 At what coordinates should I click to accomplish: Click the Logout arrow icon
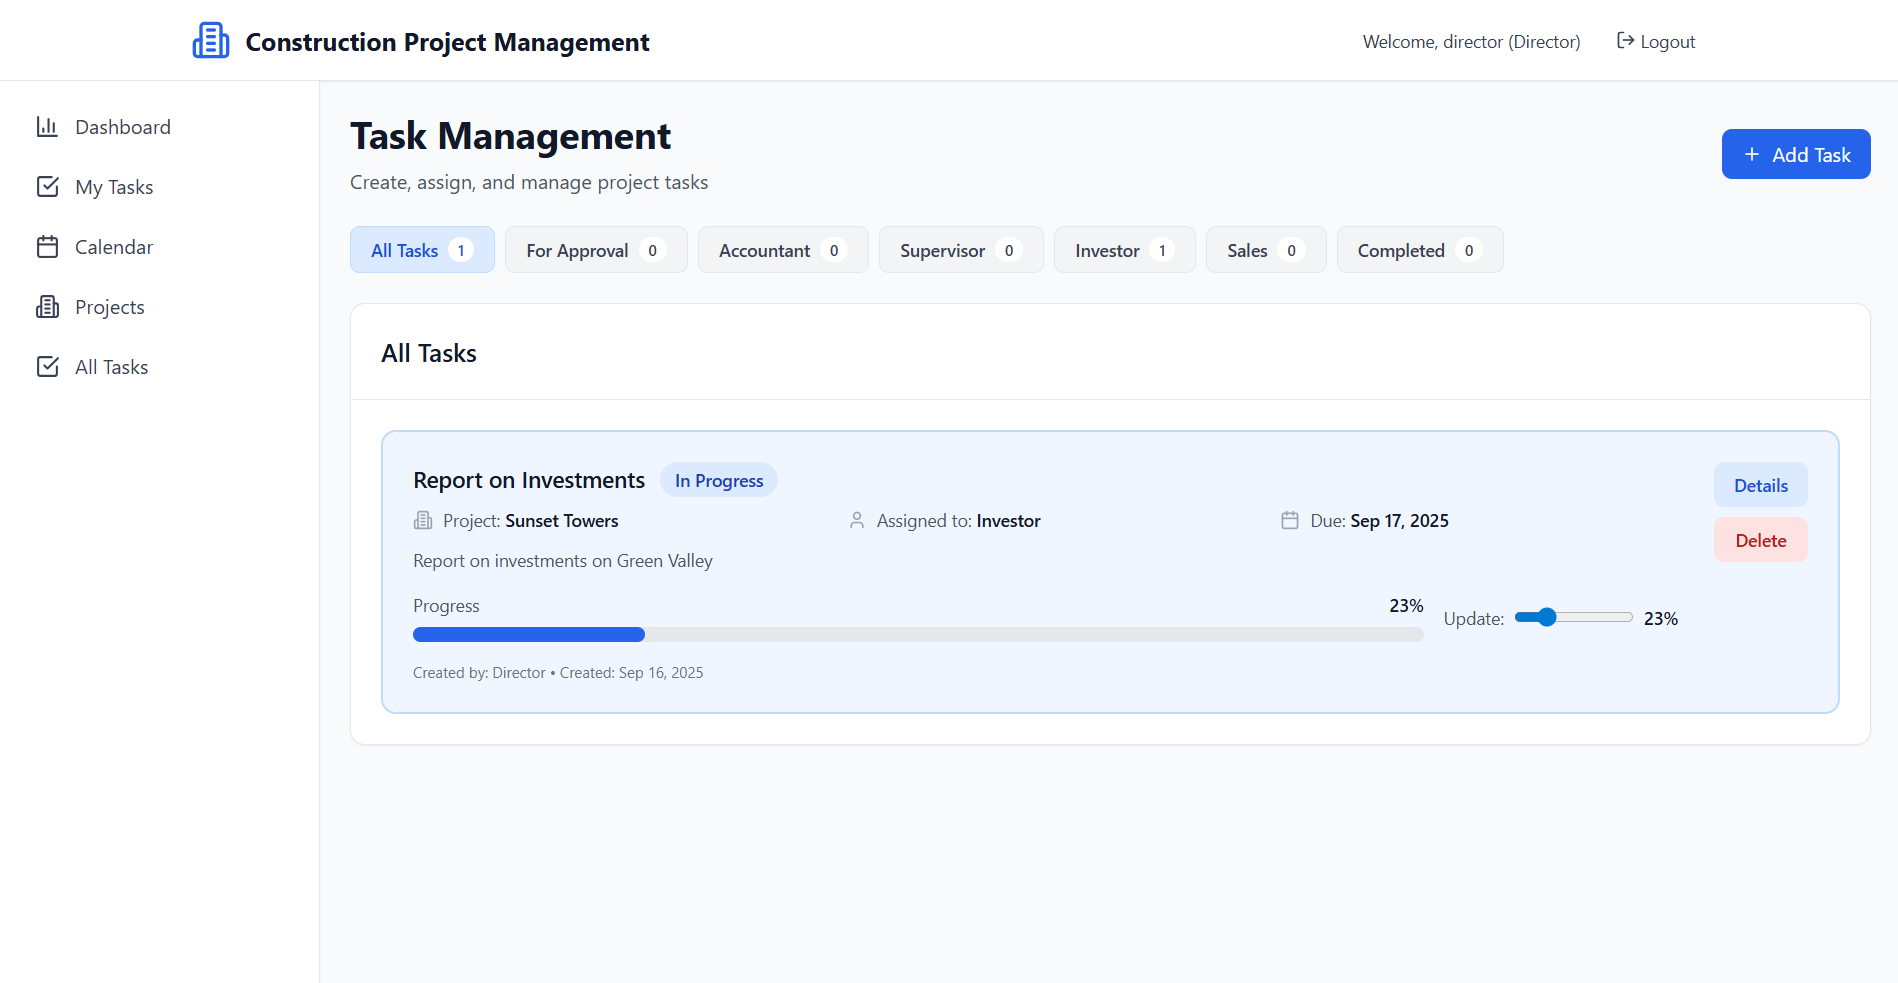click(1625, 41)
